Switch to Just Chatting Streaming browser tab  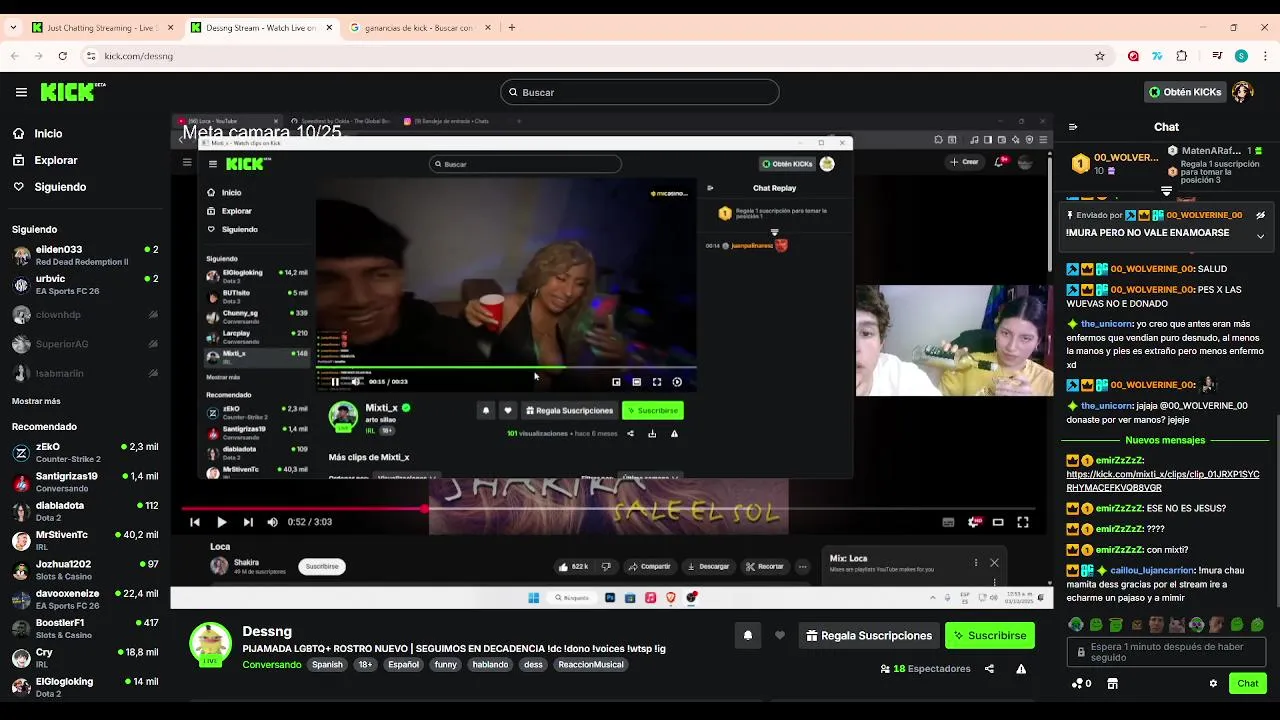(x=103, y=27)
